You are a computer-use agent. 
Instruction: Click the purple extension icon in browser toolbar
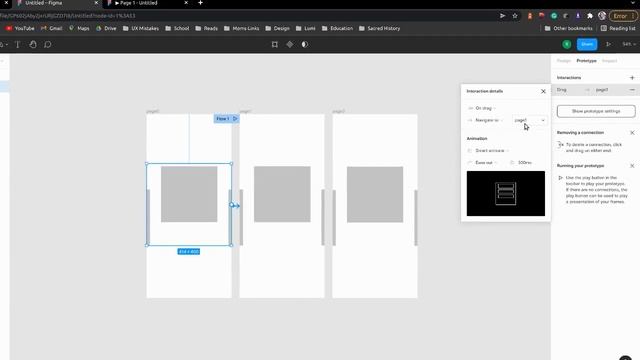click(578, 16)
